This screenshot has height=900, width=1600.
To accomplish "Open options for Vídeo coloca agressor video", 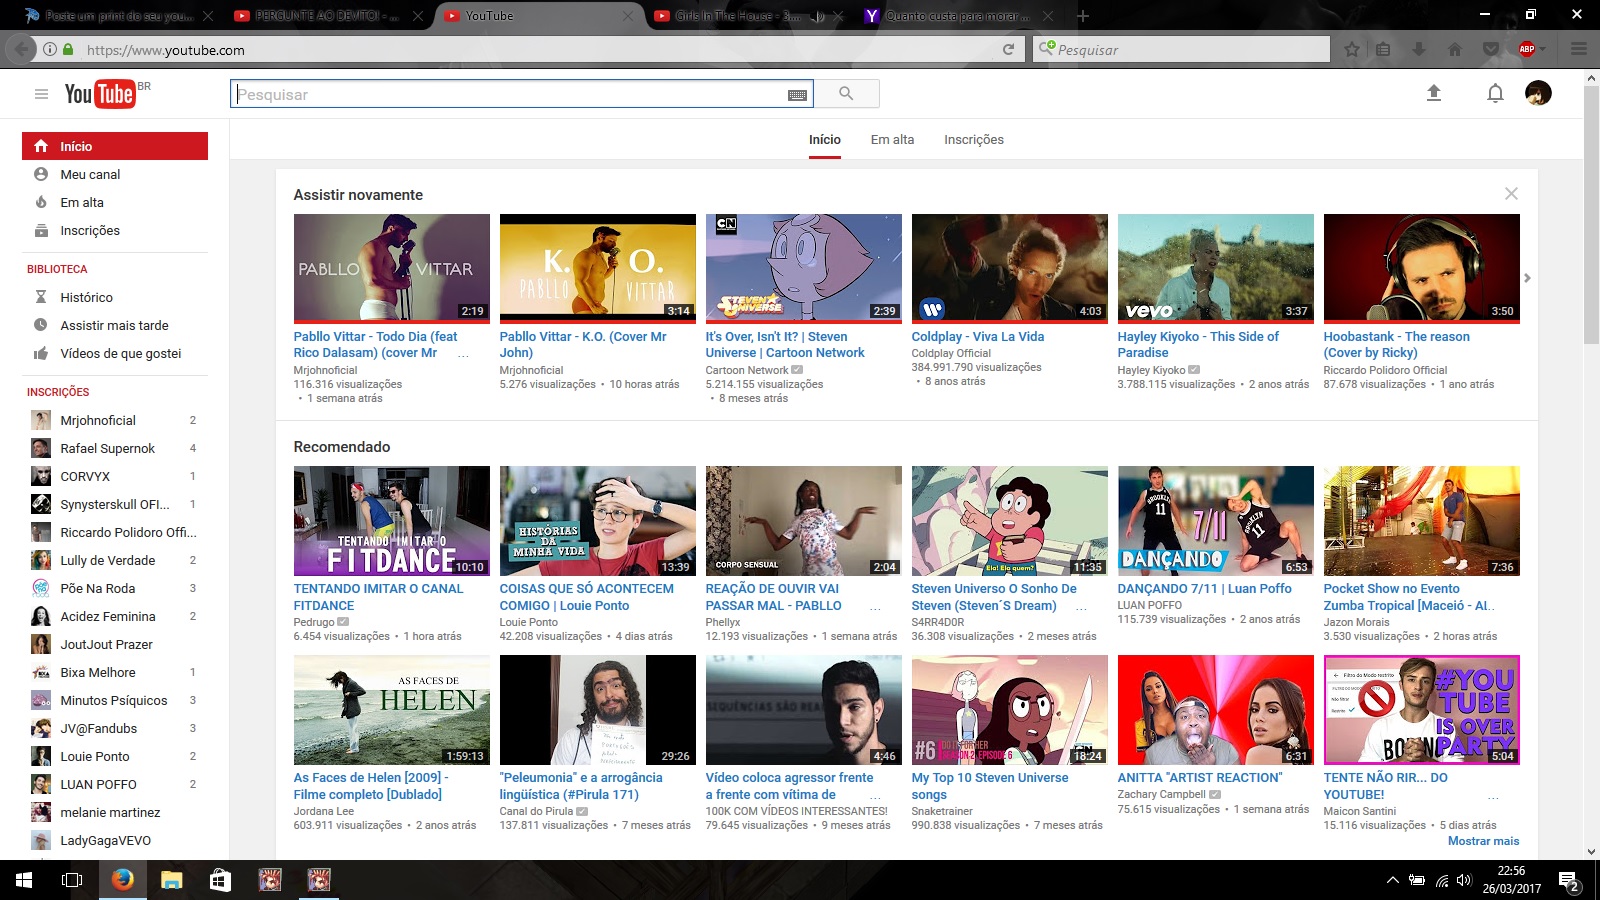I will pyautogui.click(x=875, y=796).
